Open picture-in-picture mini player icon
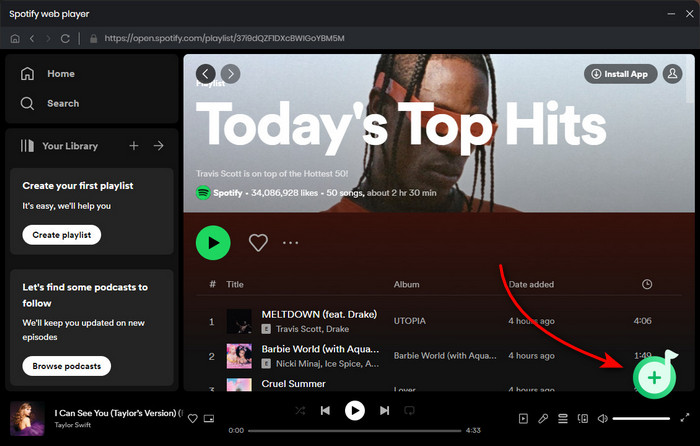The width and height of the screenshot is (700, 446). (209, 418)
